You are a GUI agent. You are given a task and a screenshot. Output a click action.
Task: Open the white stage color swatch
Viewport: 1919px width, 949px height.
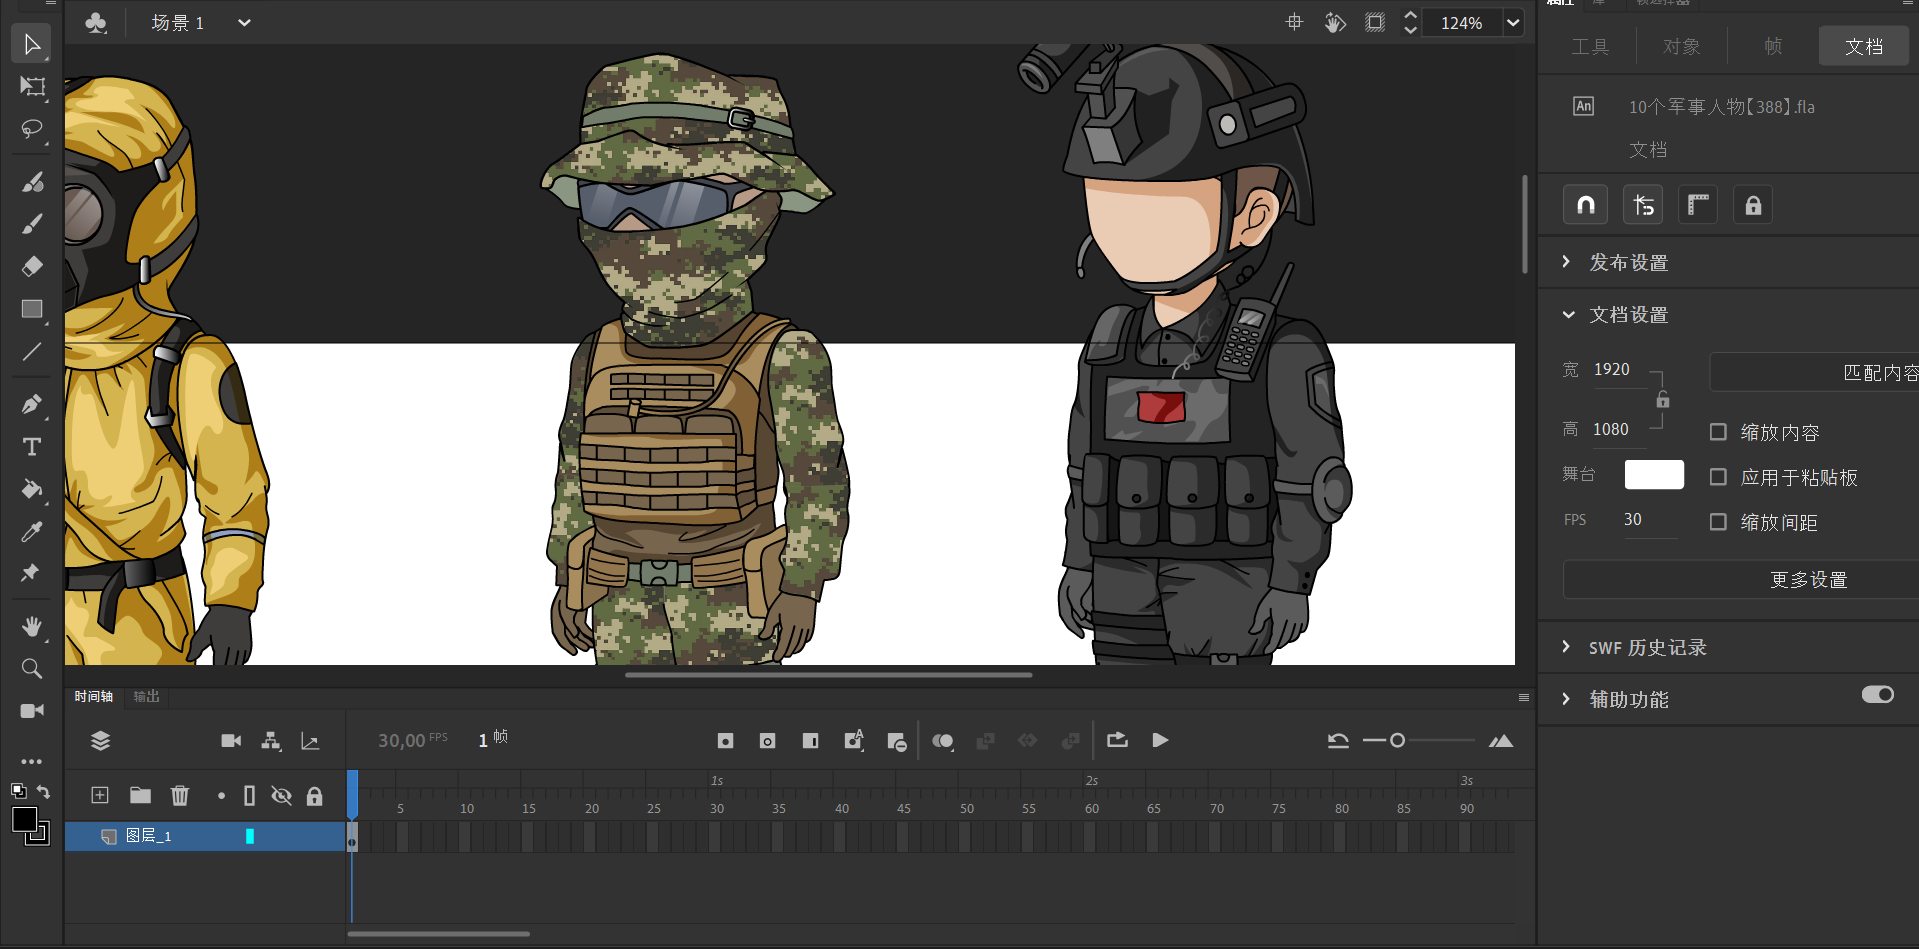(x=1654, y=475)
